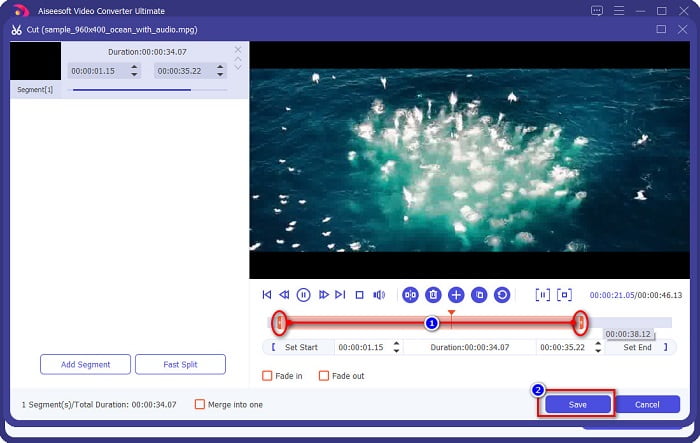
Task: Enable the Fade in checkbox
Action: coord(267,376)
